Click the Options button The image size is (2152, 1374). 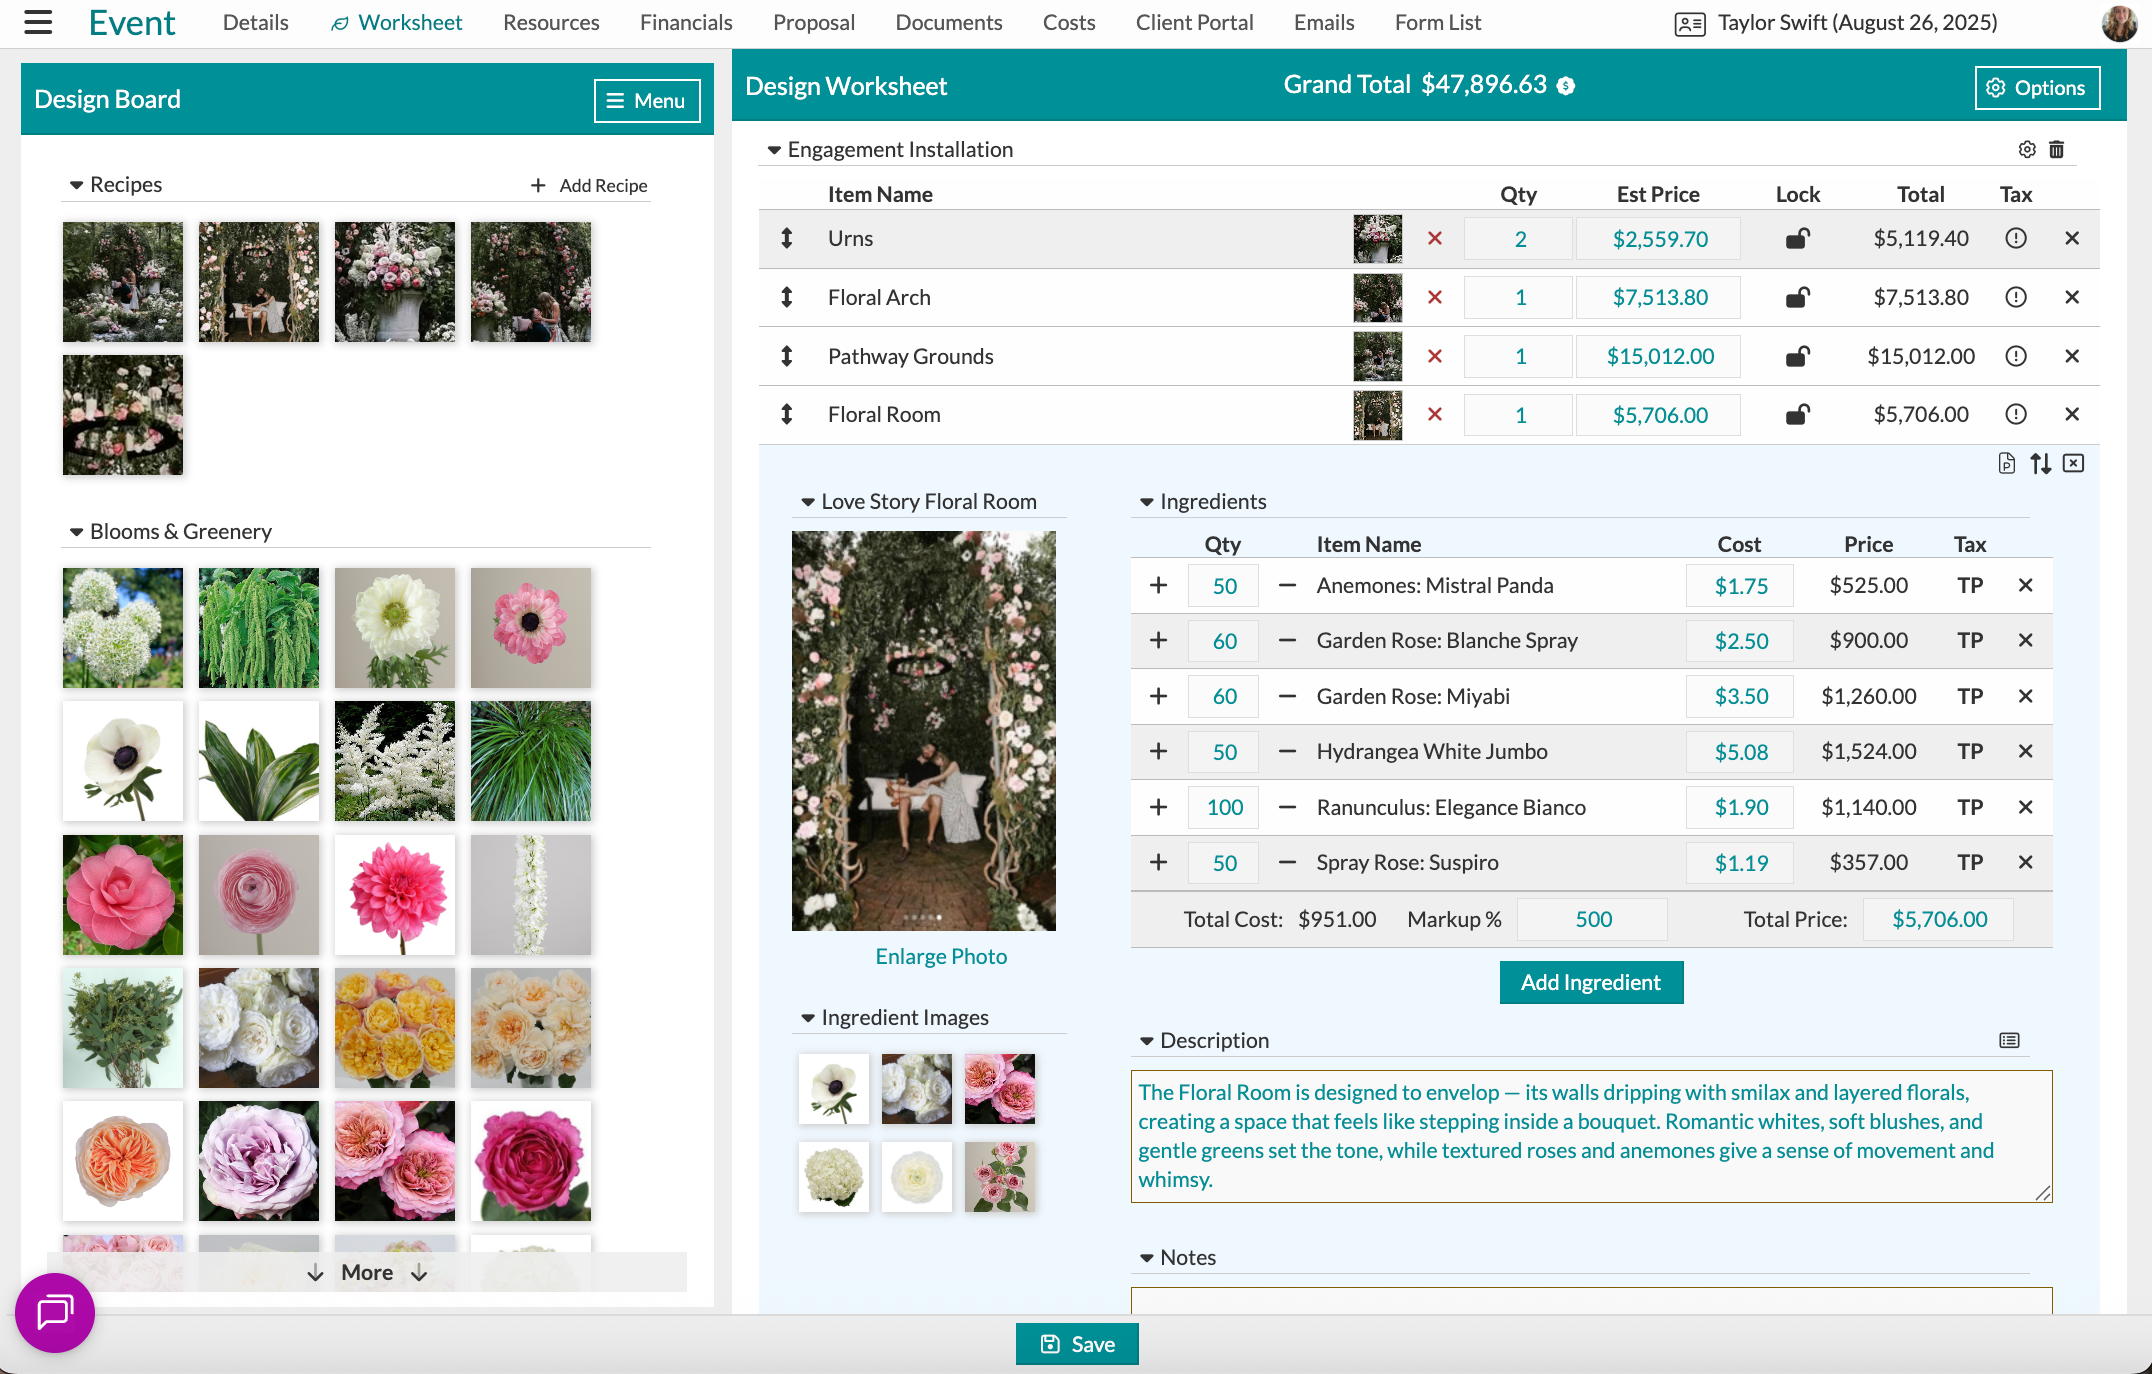(2037, 88)
